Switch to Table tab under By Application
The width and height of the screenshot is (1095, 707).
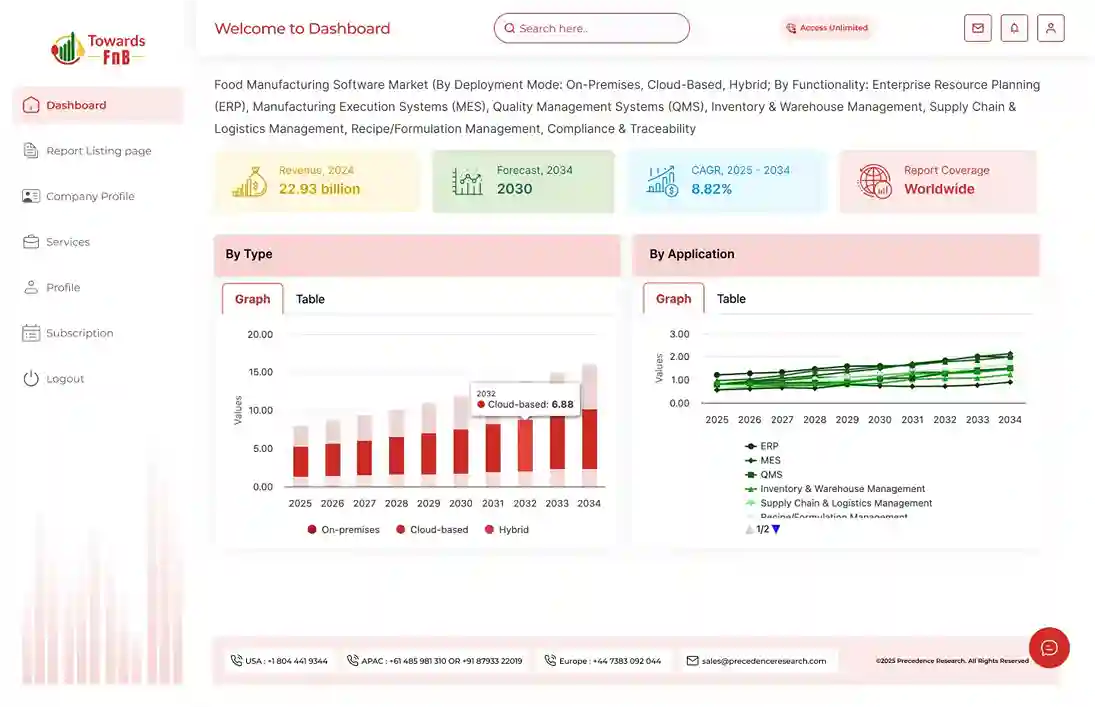731,299
